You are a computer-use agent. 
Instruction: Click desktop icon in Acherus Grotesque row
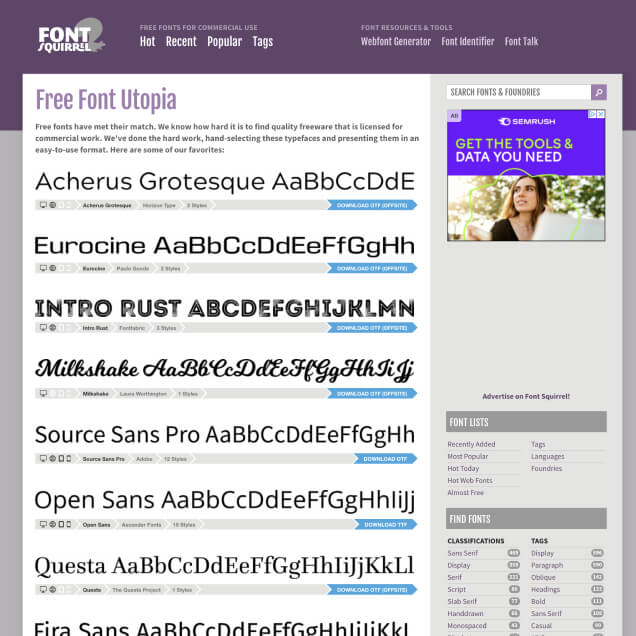[43, 205]
